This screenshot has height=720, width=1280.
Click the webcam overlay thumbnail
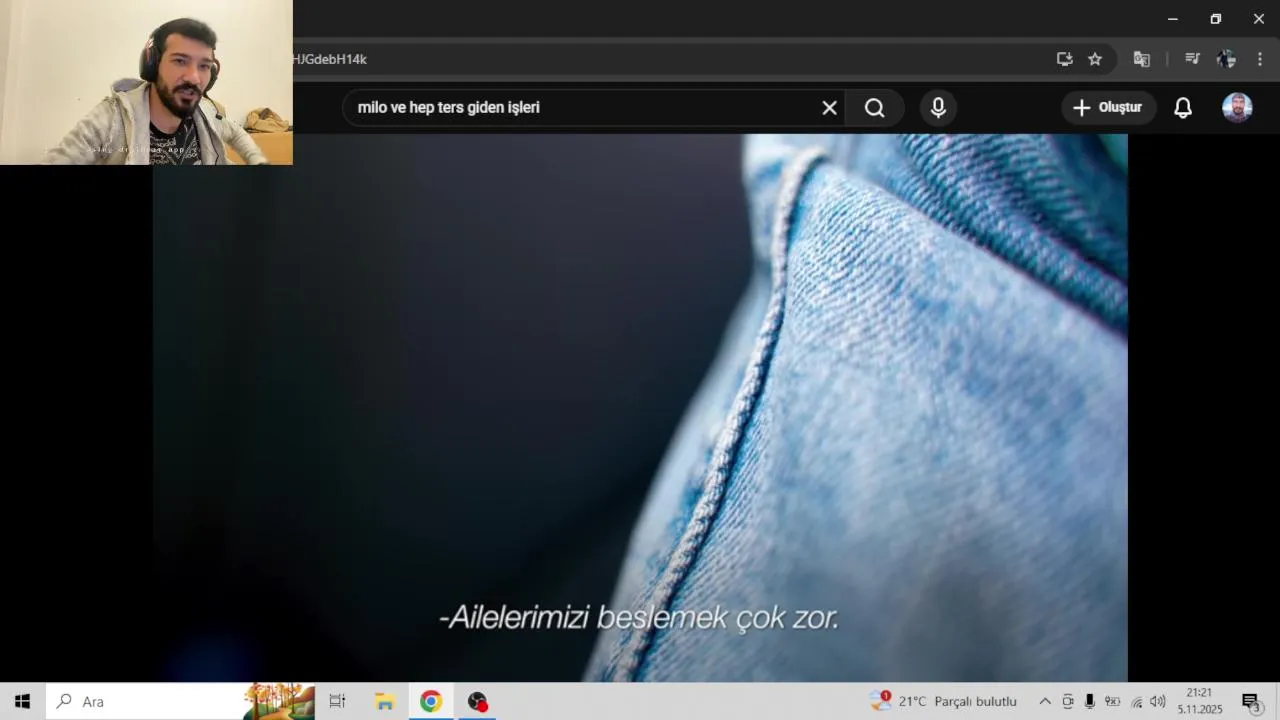click(x=146, y=82)
